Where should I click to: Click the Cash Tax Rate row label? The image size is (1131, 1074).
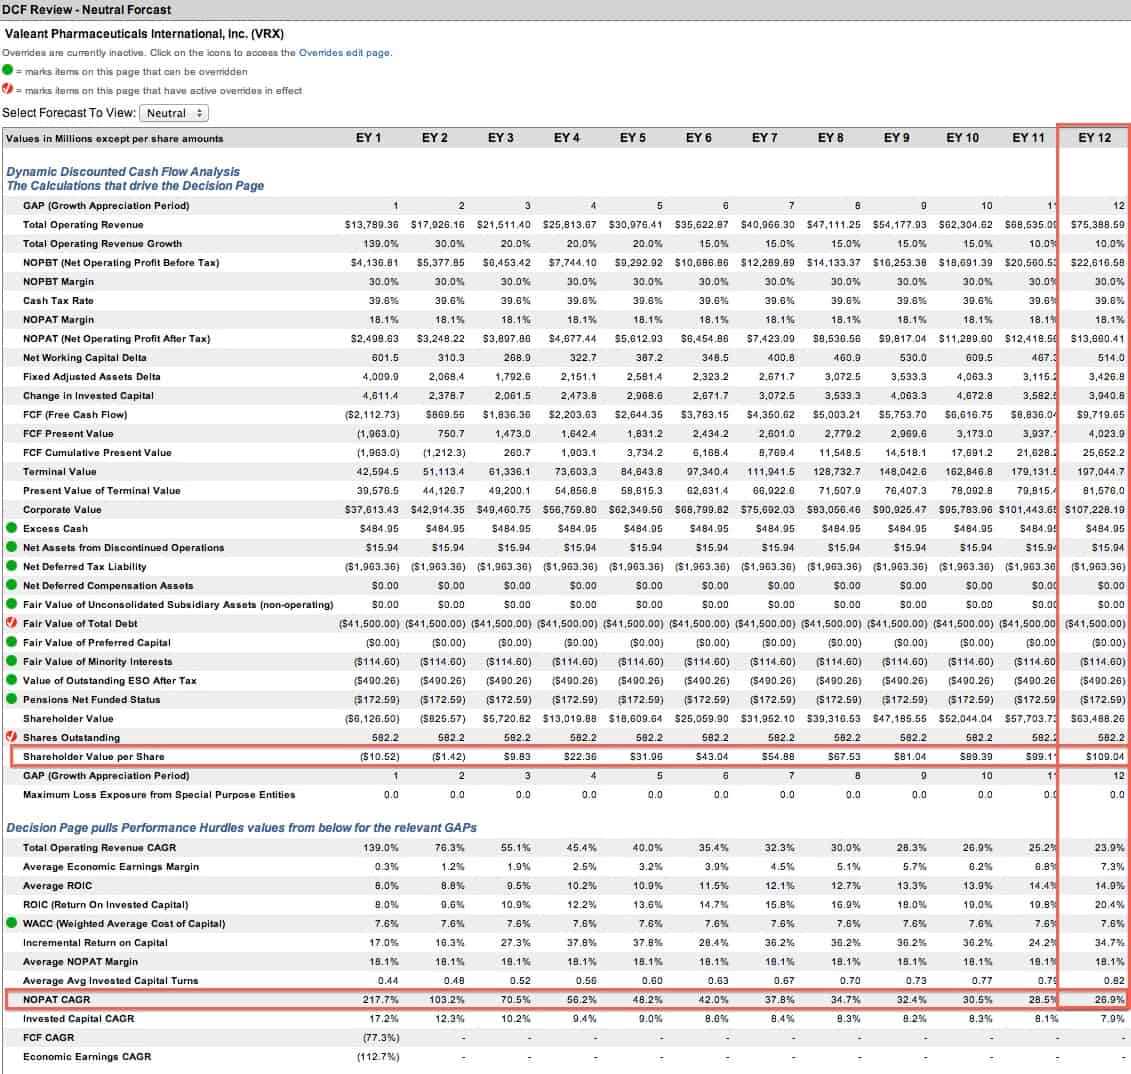point(58,301)
